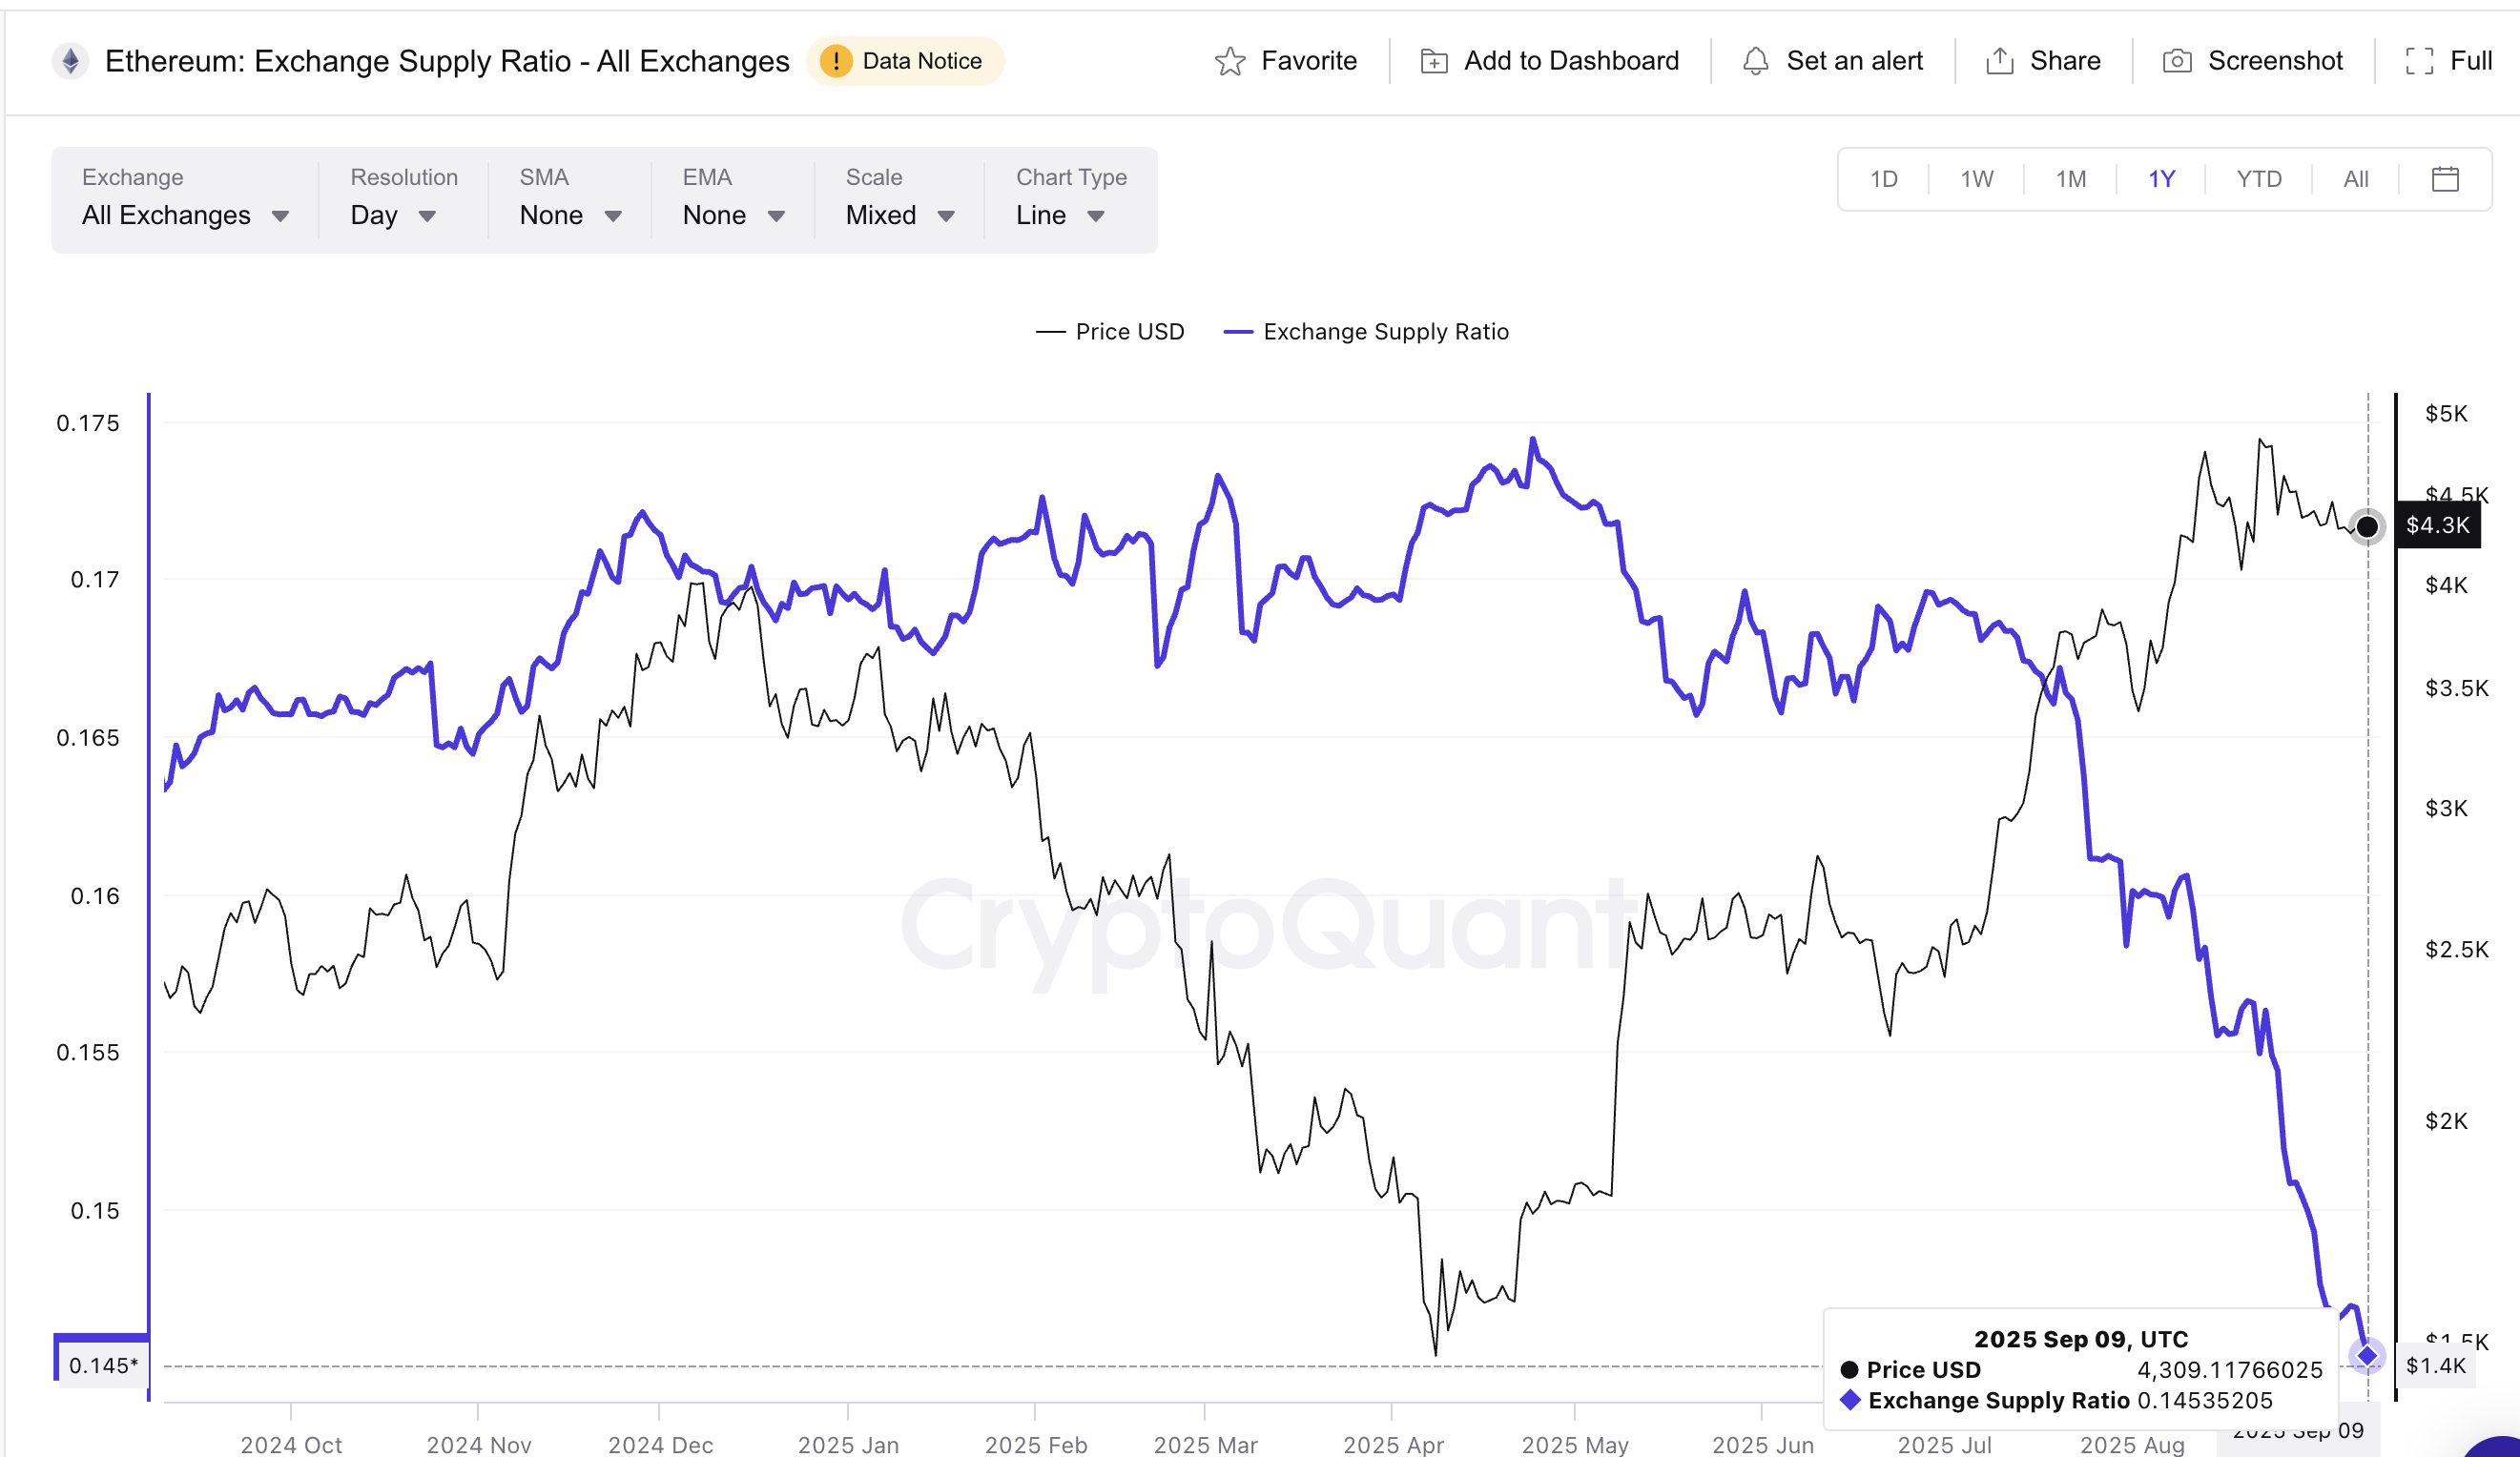Click the Share icon

point(1998,60)
